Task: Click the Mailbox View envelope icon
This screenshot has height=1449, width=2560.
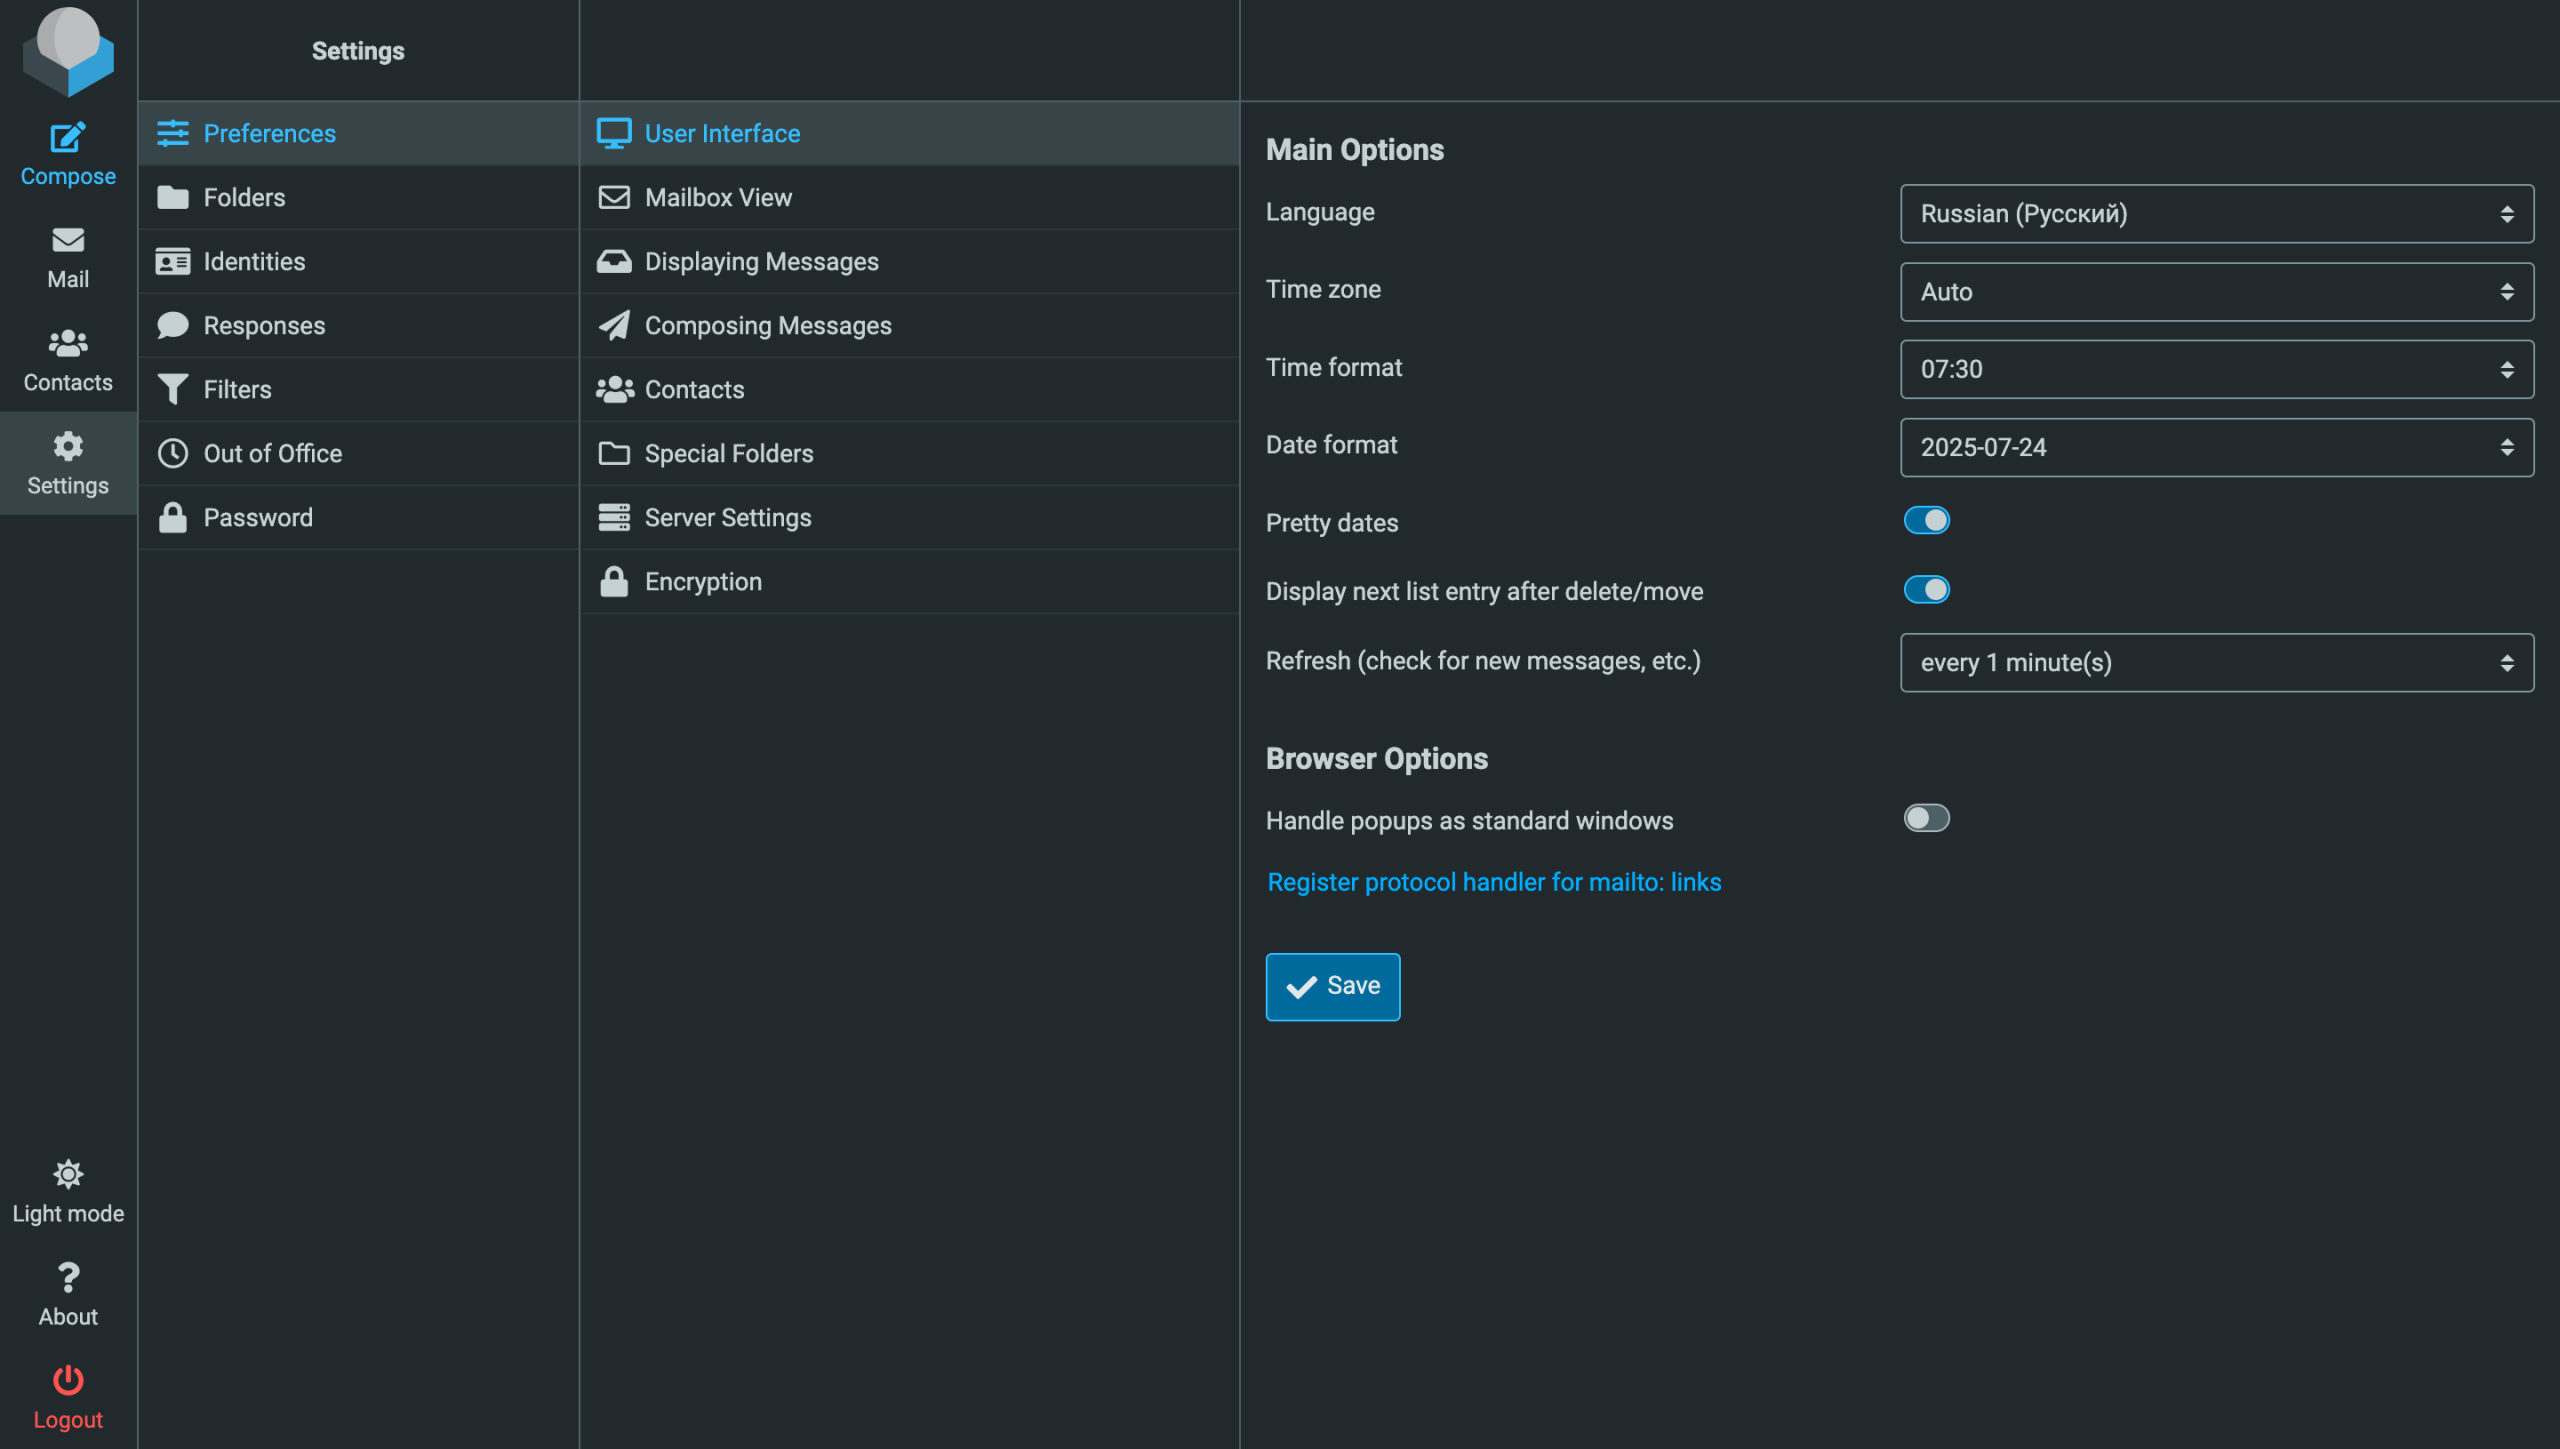Action: (x=614, y=197)
